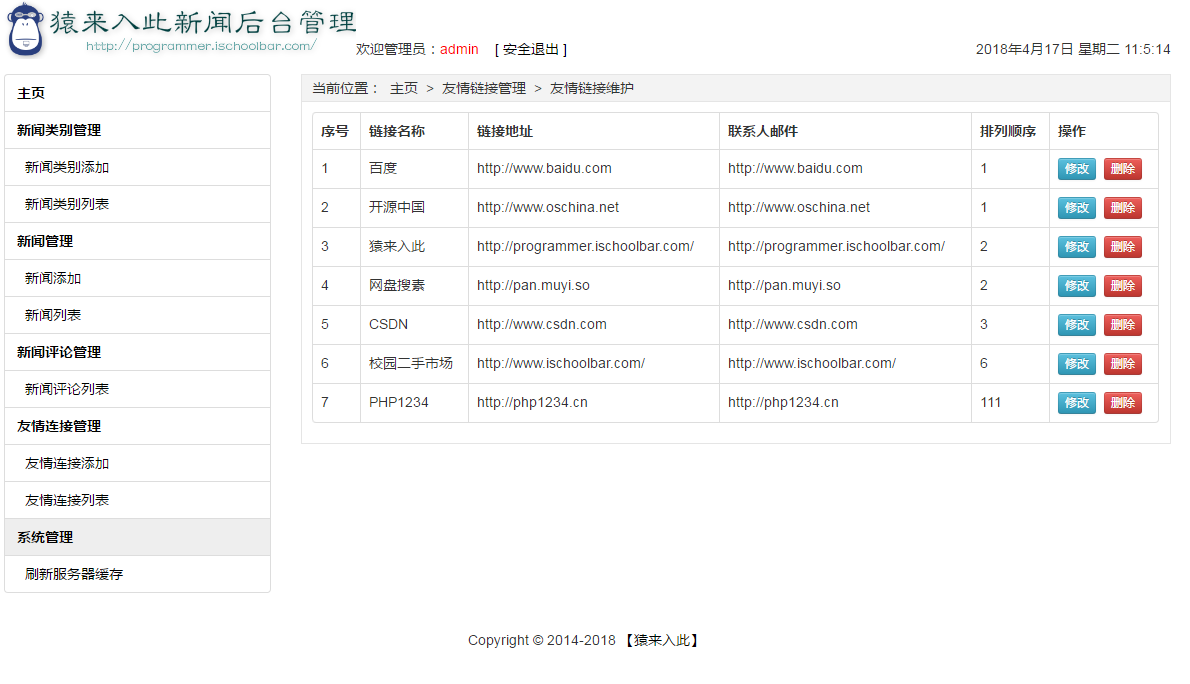Click 修改 for 网盘搜素 row
The image size is (1190, 684).
(x=1076, y=286)
